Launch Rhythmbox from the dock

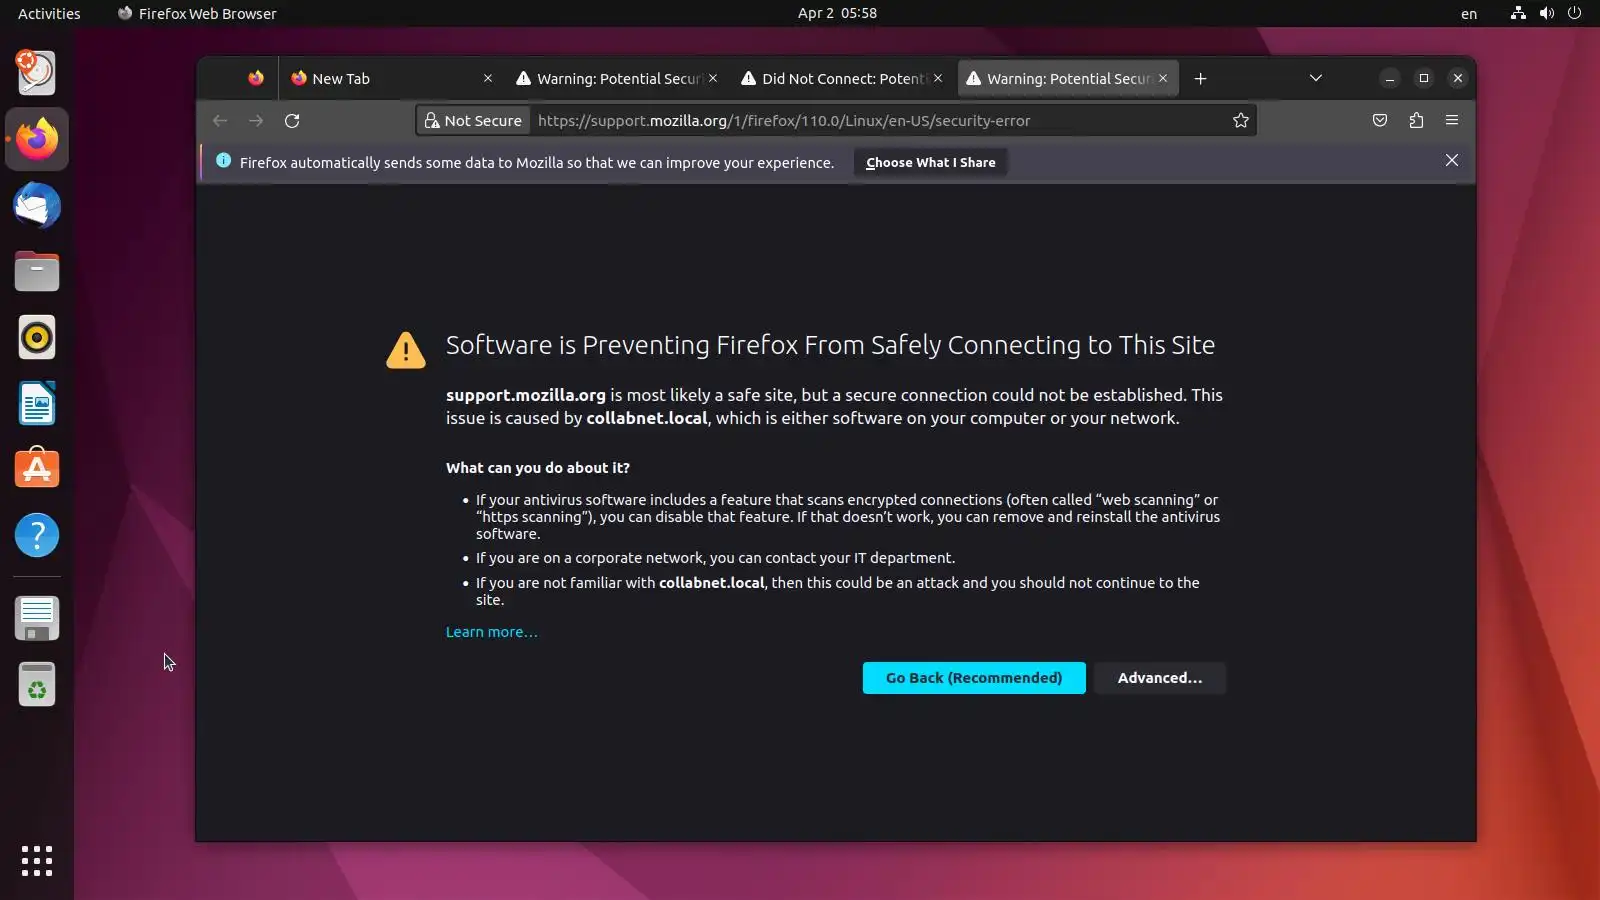(x=37, y=338)
